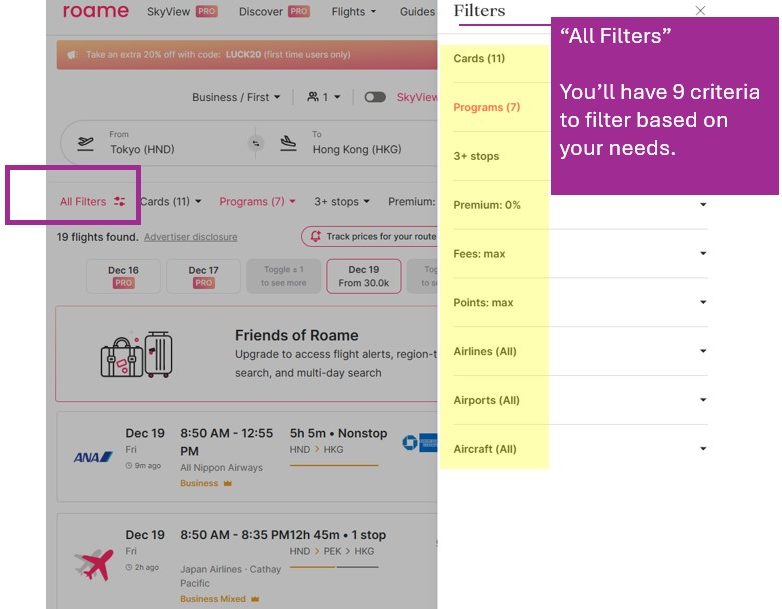Open the Programs (7) toolbar dropdown

[x=257, y=202]
